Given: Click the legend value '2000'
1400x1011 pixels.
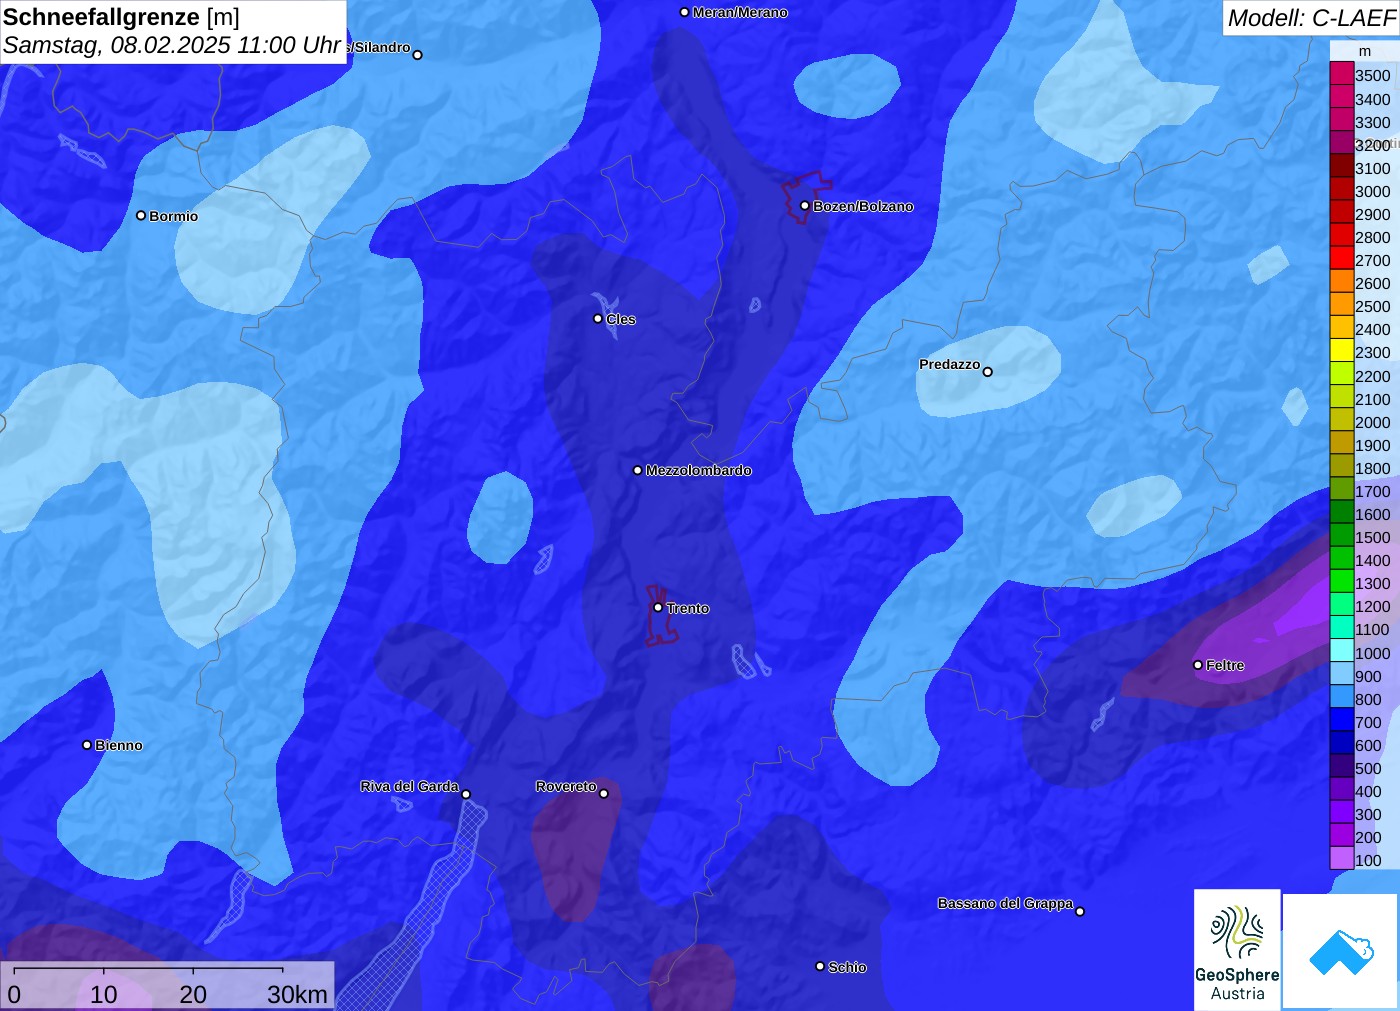Looking at the screenshot, I should tap(1372, 422).
